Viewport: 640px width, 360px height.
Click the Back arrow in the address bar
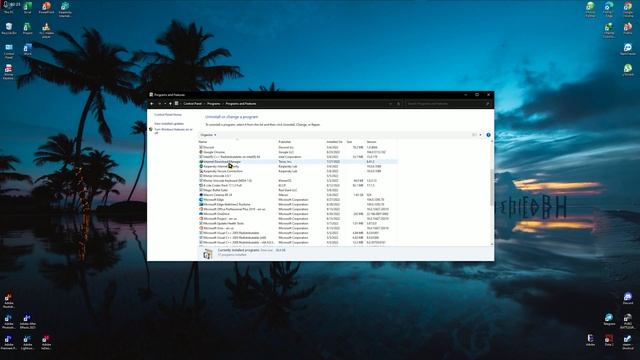152,104
